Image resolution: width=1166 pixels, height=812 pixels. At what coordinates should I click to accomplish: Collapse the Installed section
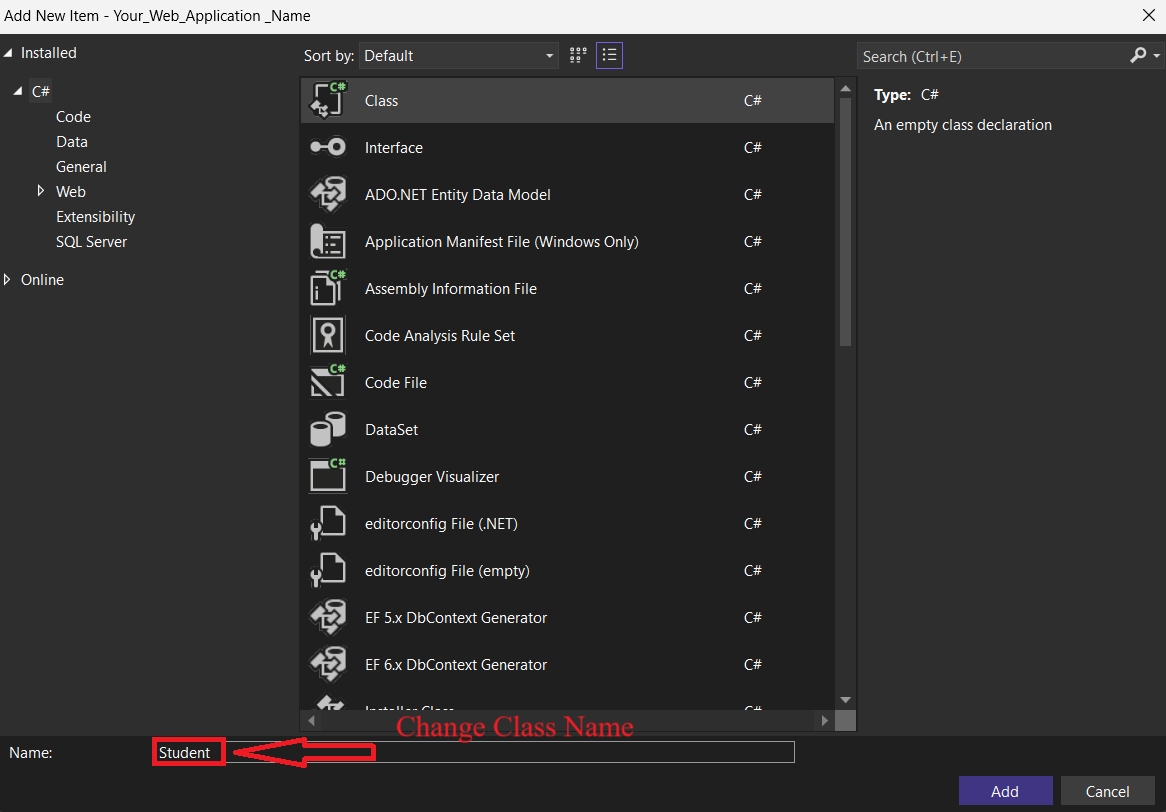8,53
